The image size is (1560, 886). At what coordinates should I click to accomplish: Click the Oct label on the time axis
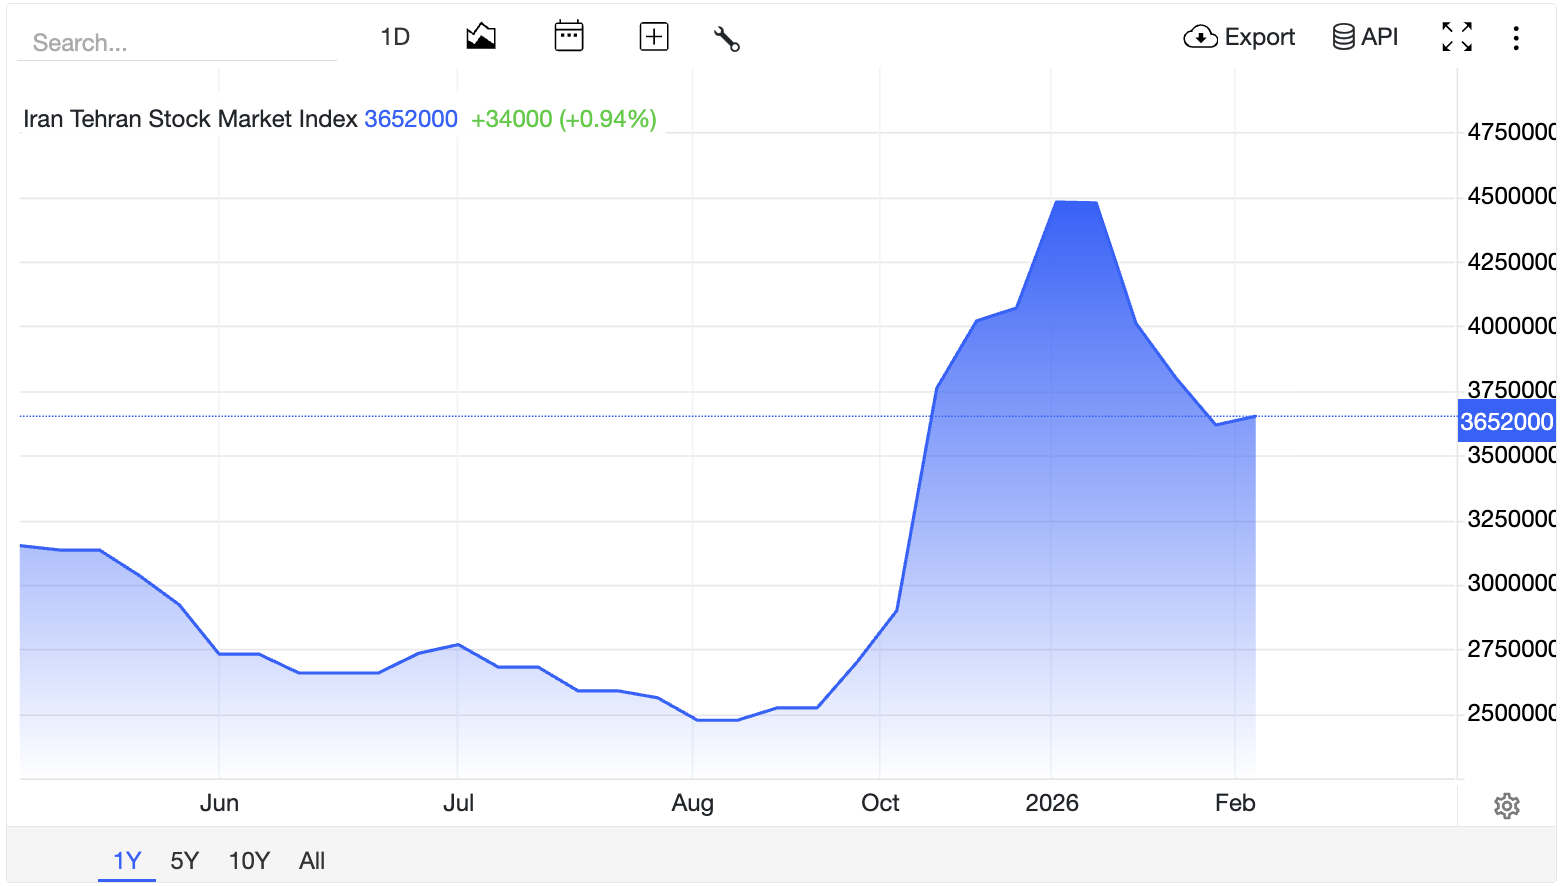click(880, 803)
